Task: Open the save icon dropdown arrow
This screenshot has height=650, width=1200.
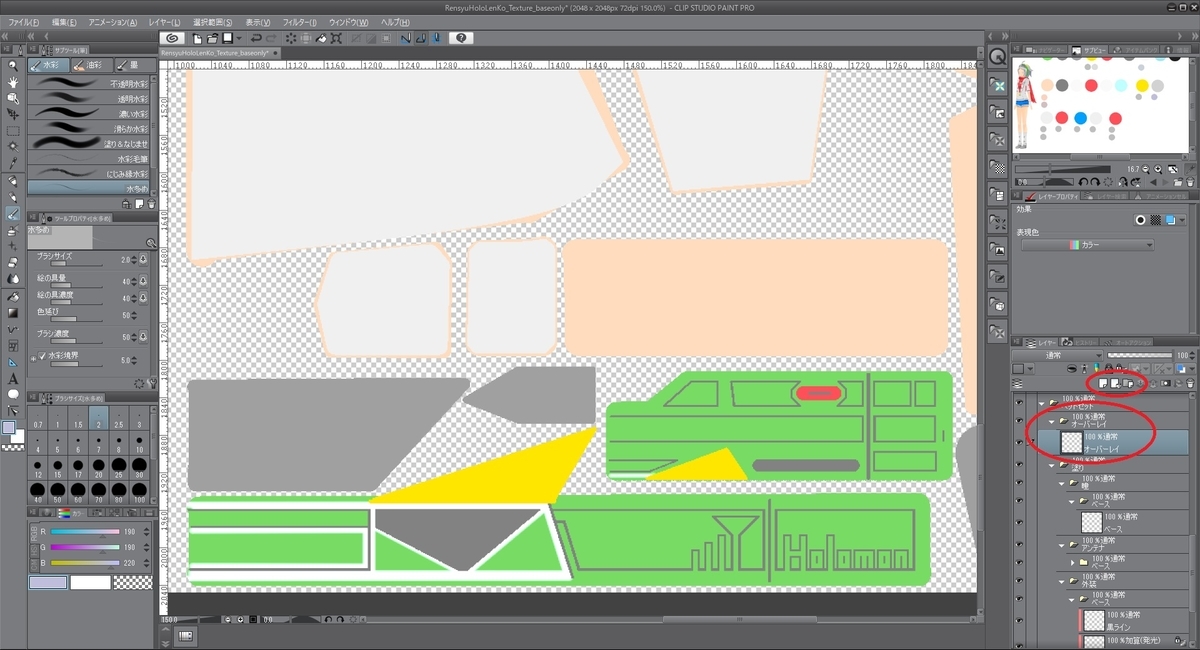Action: [239, 38]
